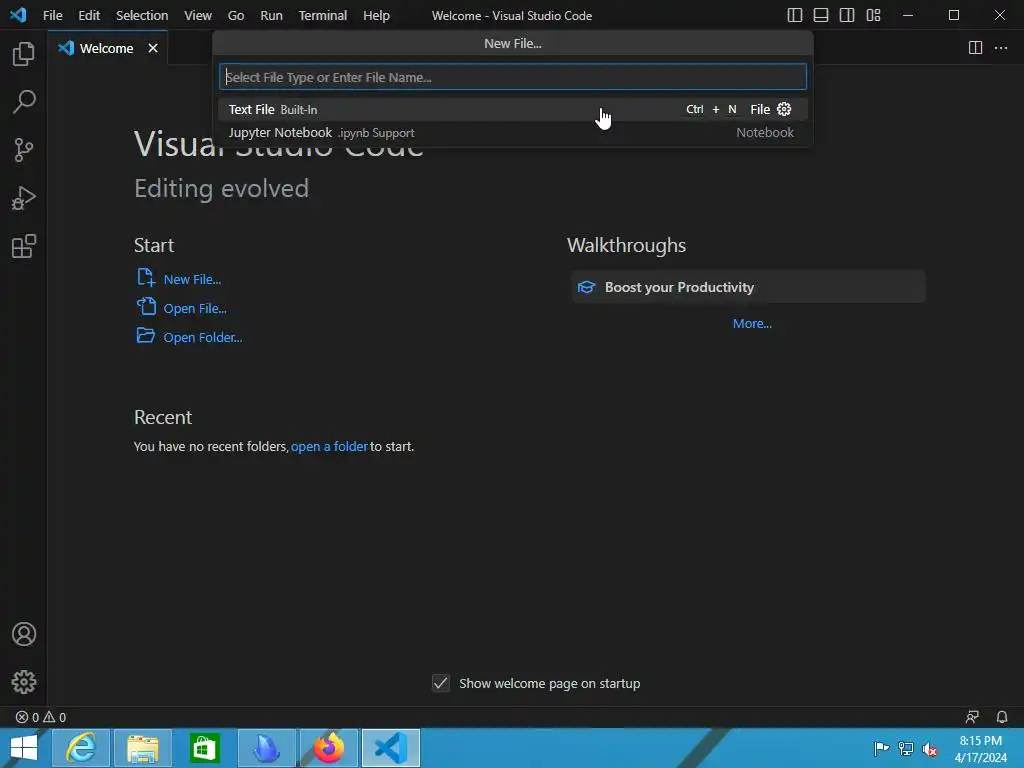Open the Run and Debug view

(x=24, y=198)
